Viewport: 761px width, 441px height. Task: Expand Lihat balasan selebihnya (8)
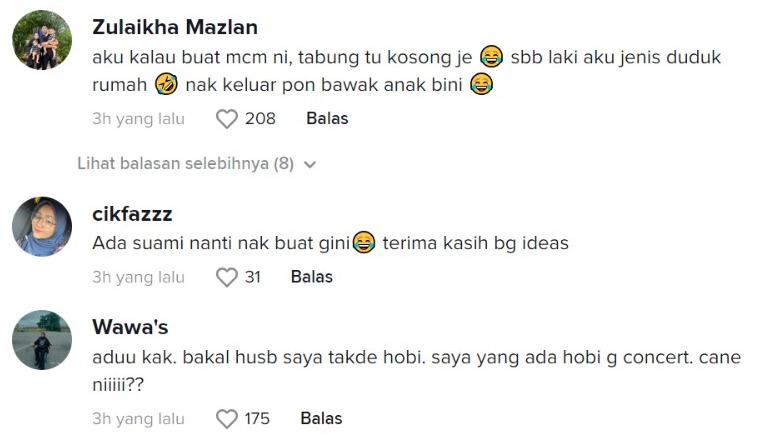pyautogui.click(x=185, y=164)
